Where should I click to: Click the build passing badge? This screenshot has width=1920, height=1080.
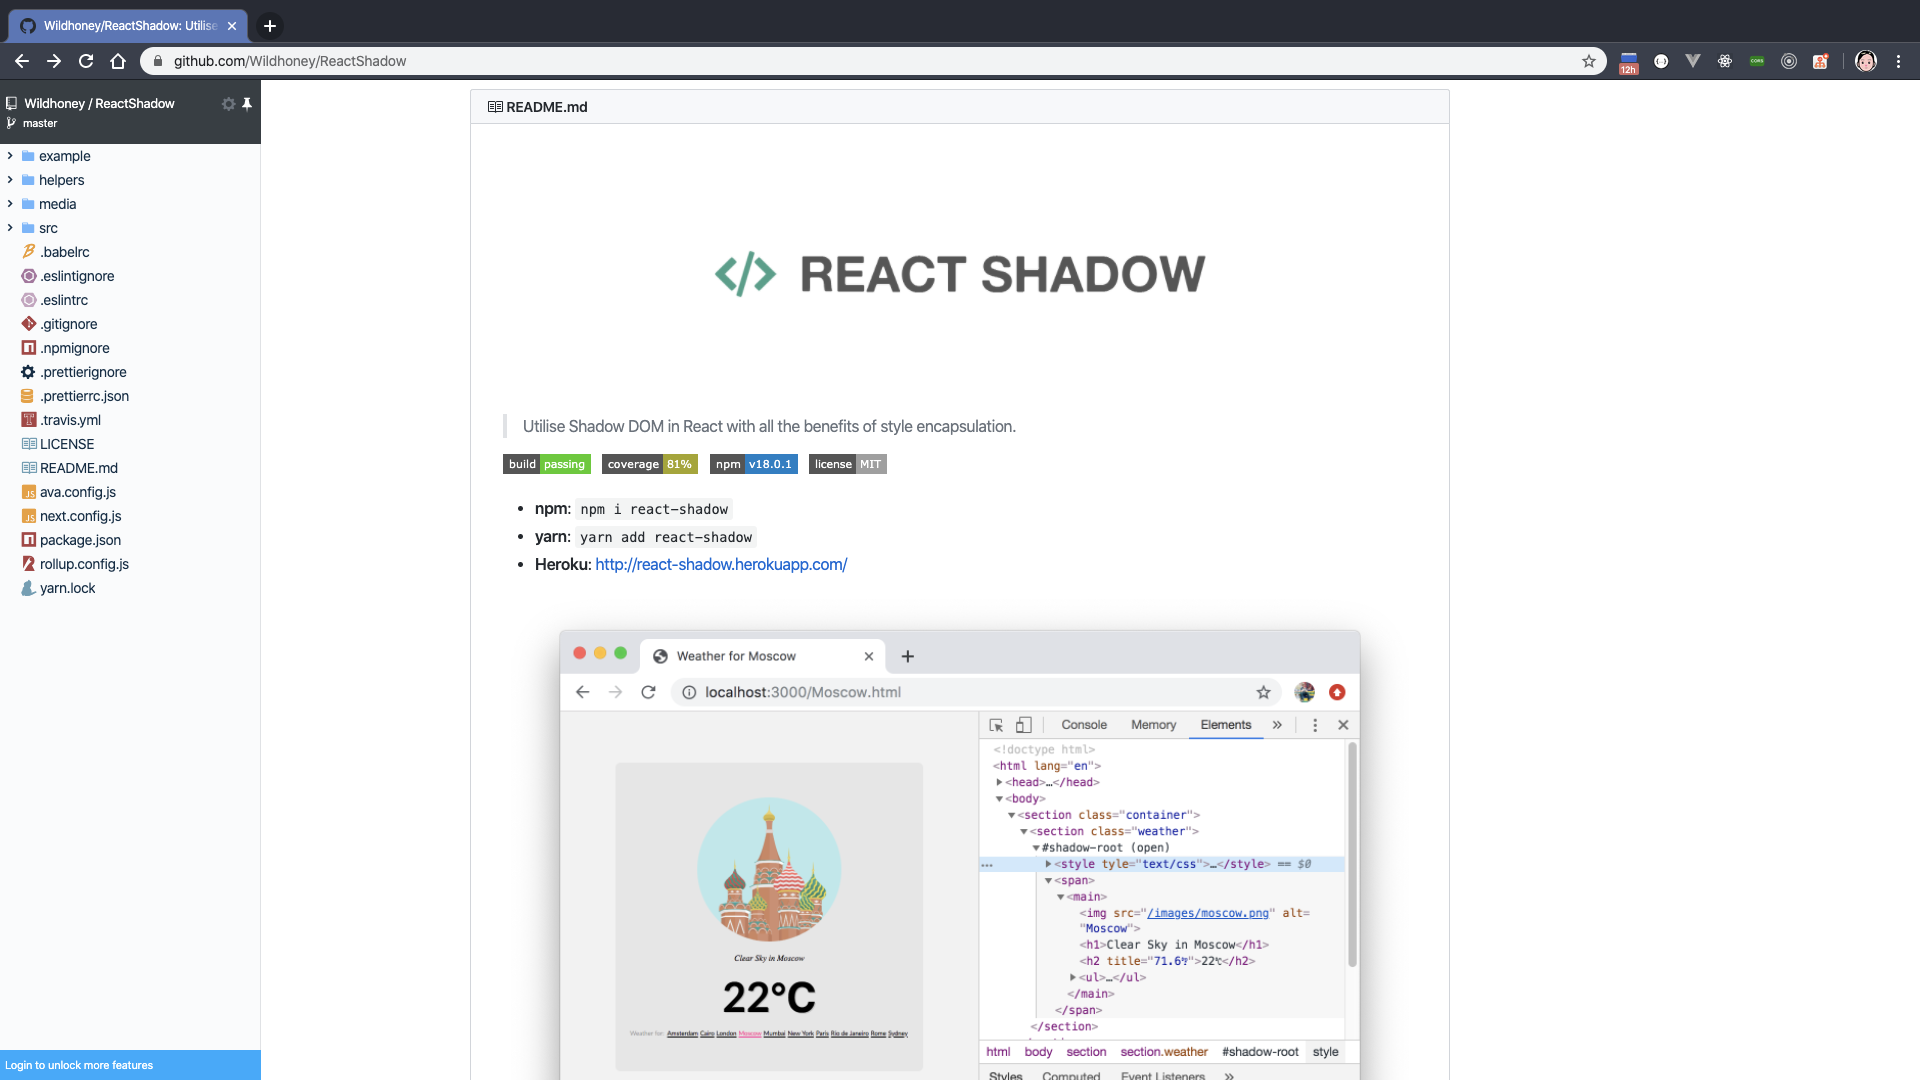click(546, 464)
